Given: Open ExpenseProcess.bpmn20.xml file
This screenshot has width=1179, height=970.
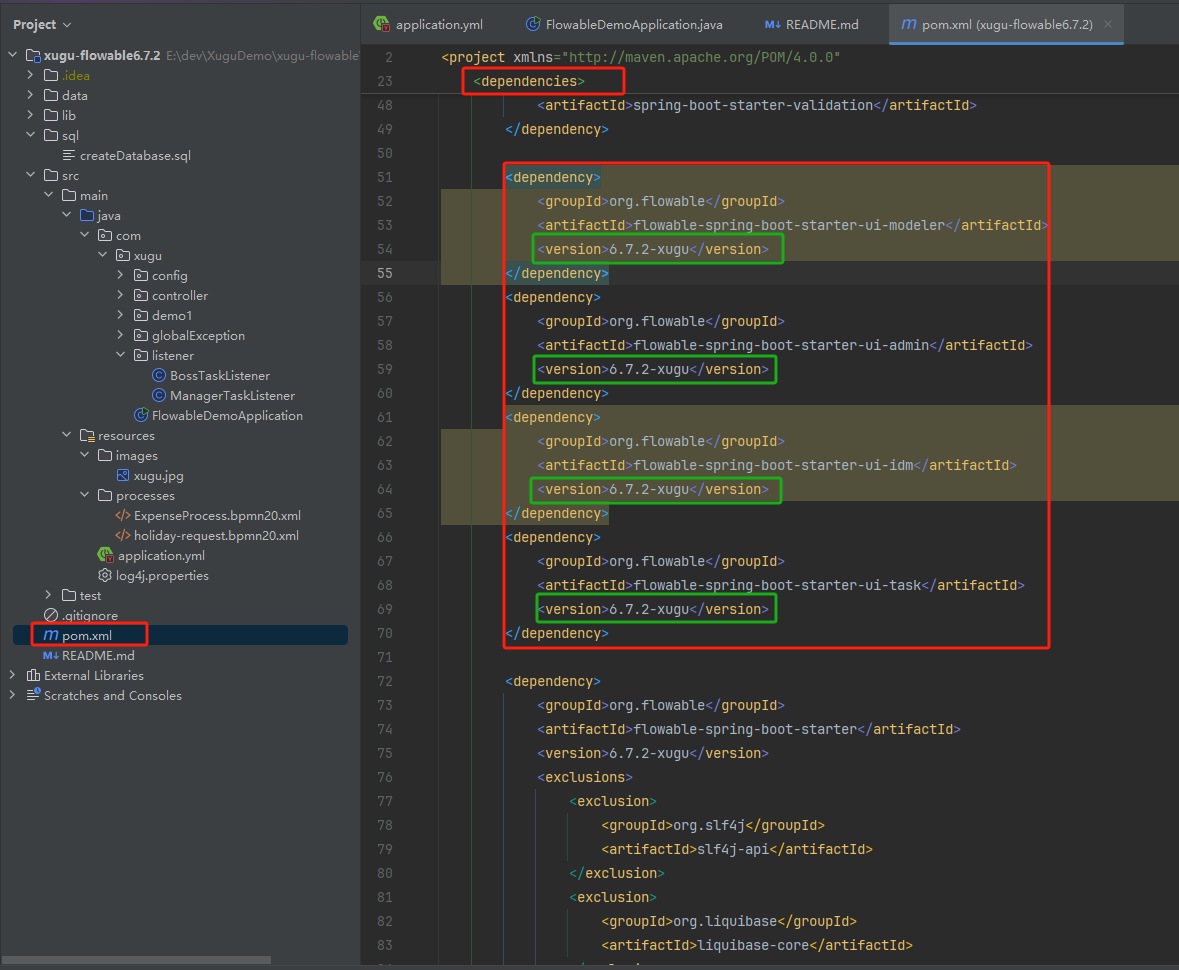Looking at the screenshot, I should (217, 516).
